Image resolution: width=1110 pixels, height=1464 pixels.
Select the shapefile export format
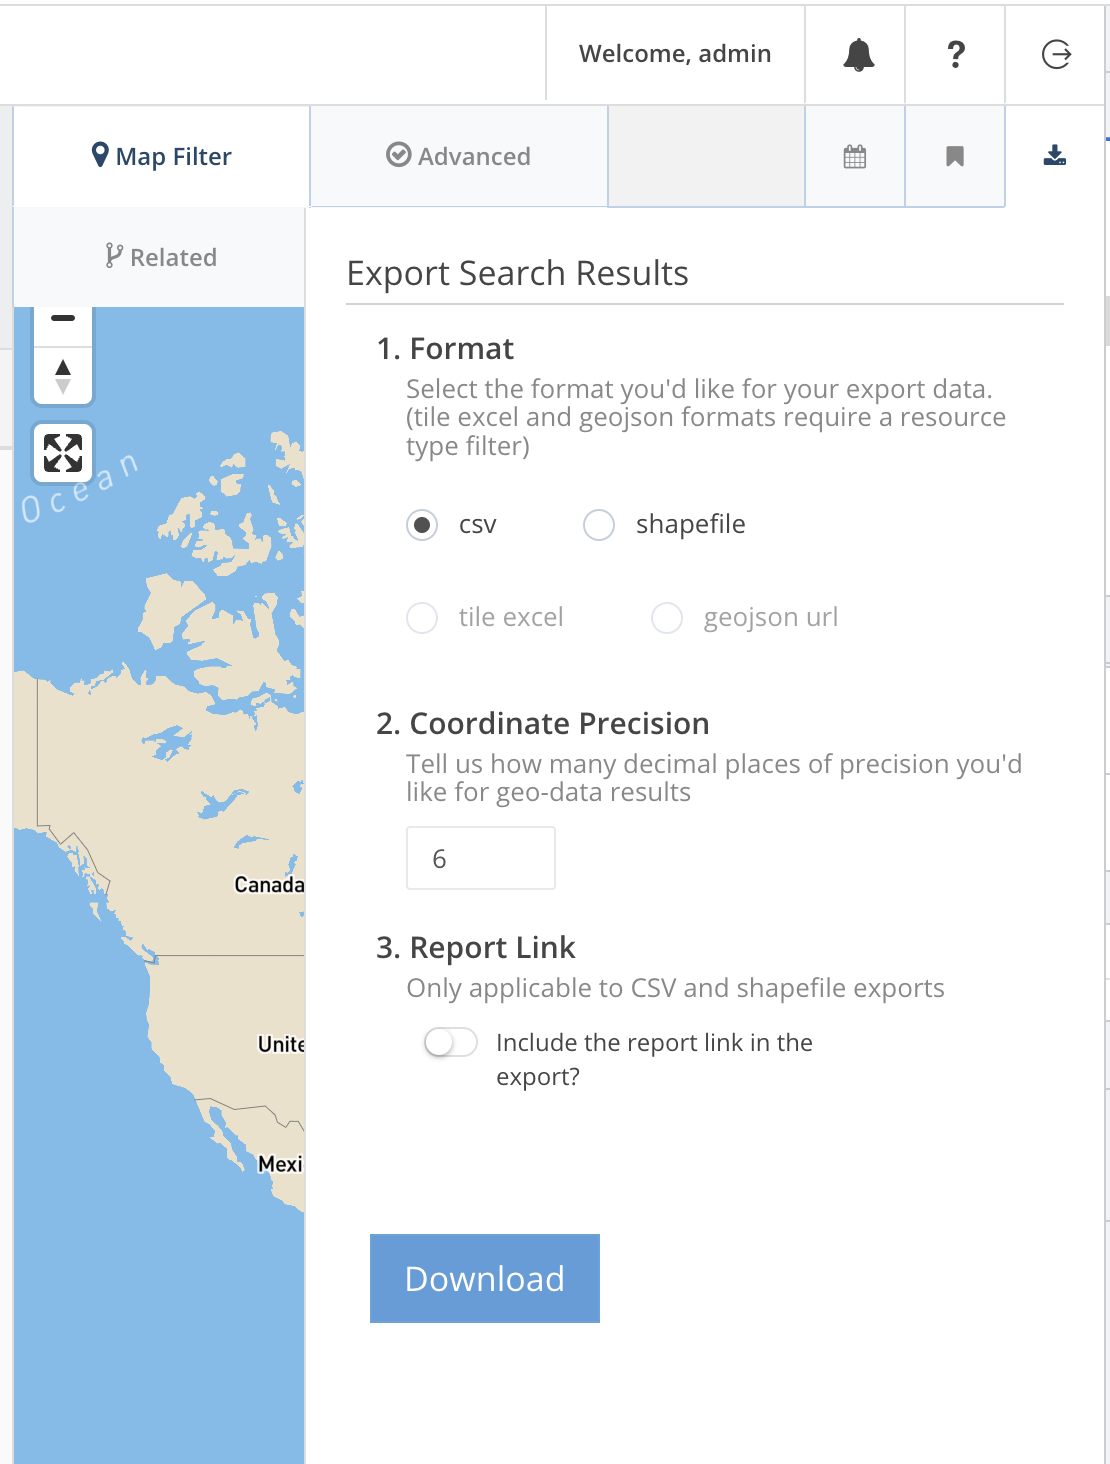tap(598, 524)
